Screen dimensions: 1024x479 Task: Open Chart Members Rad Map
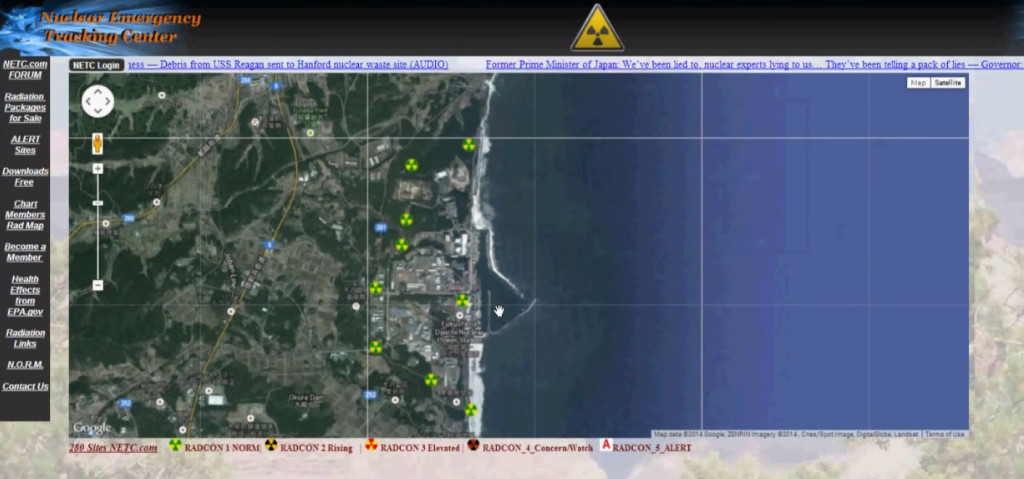pyautogui.click(x=25, y=214)
